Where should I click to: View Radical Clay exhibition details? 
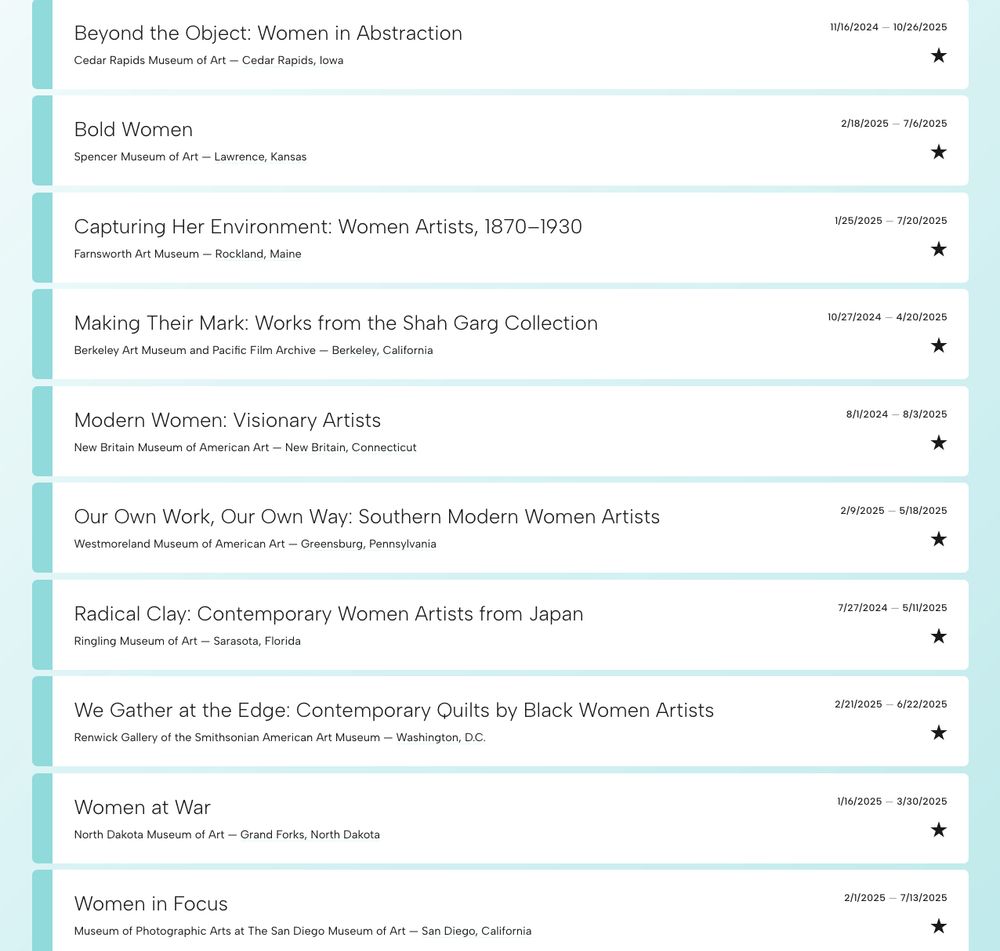tap(328, 614)
